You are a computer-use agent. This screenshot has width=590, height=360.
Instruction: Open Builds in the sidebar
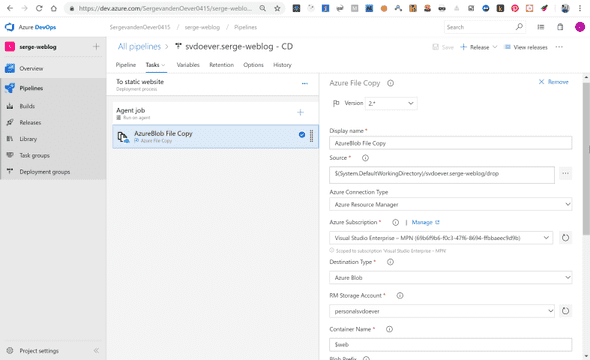pos(27,106)
